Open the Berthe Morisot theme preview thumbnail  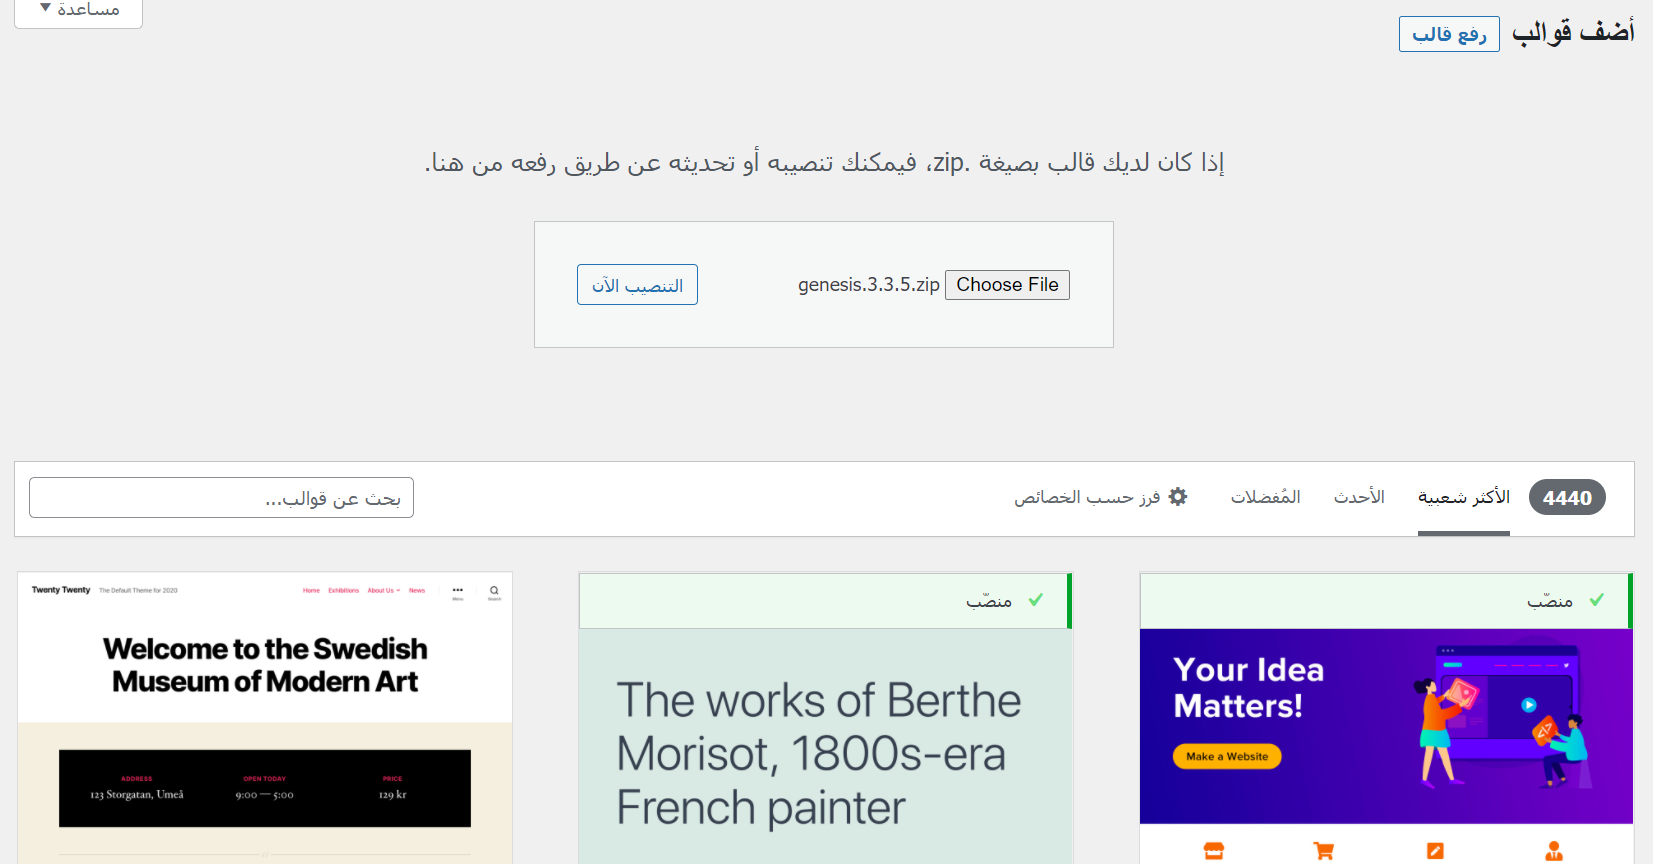[x=825, y=746]
